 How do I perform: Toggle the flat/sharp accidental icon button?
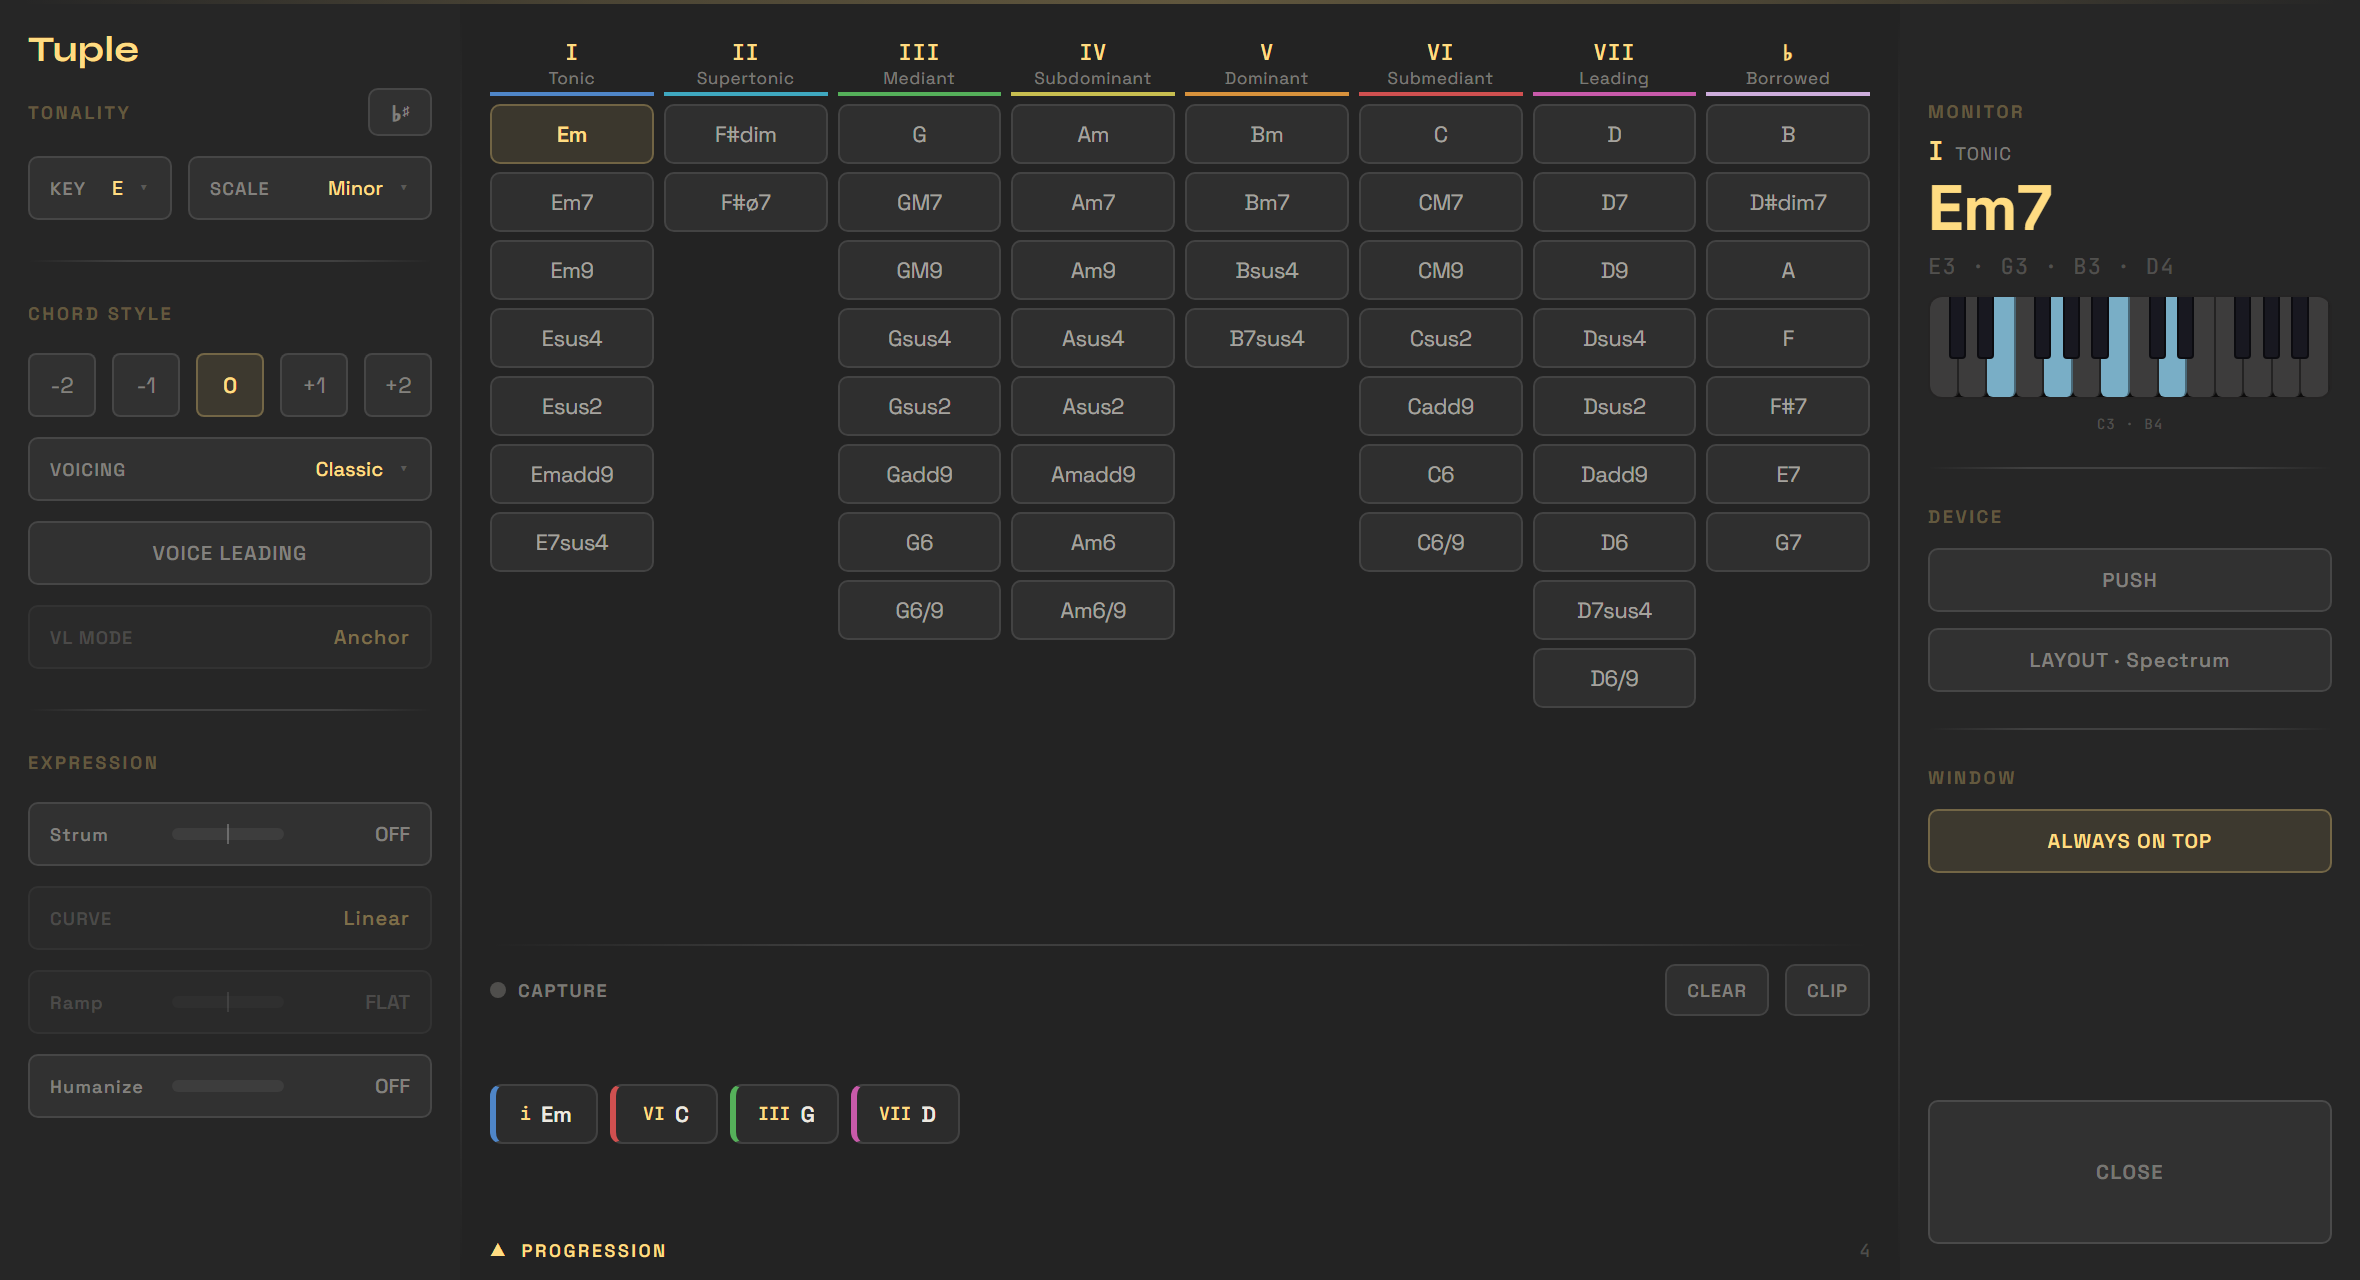coord(399,112)
